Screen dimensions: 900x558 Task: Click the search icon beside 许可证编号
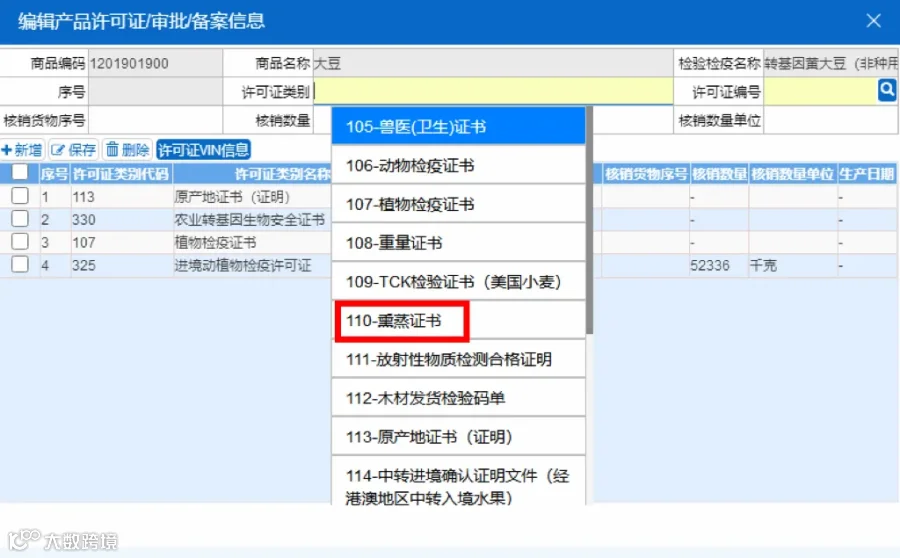[x=887, y=90]
